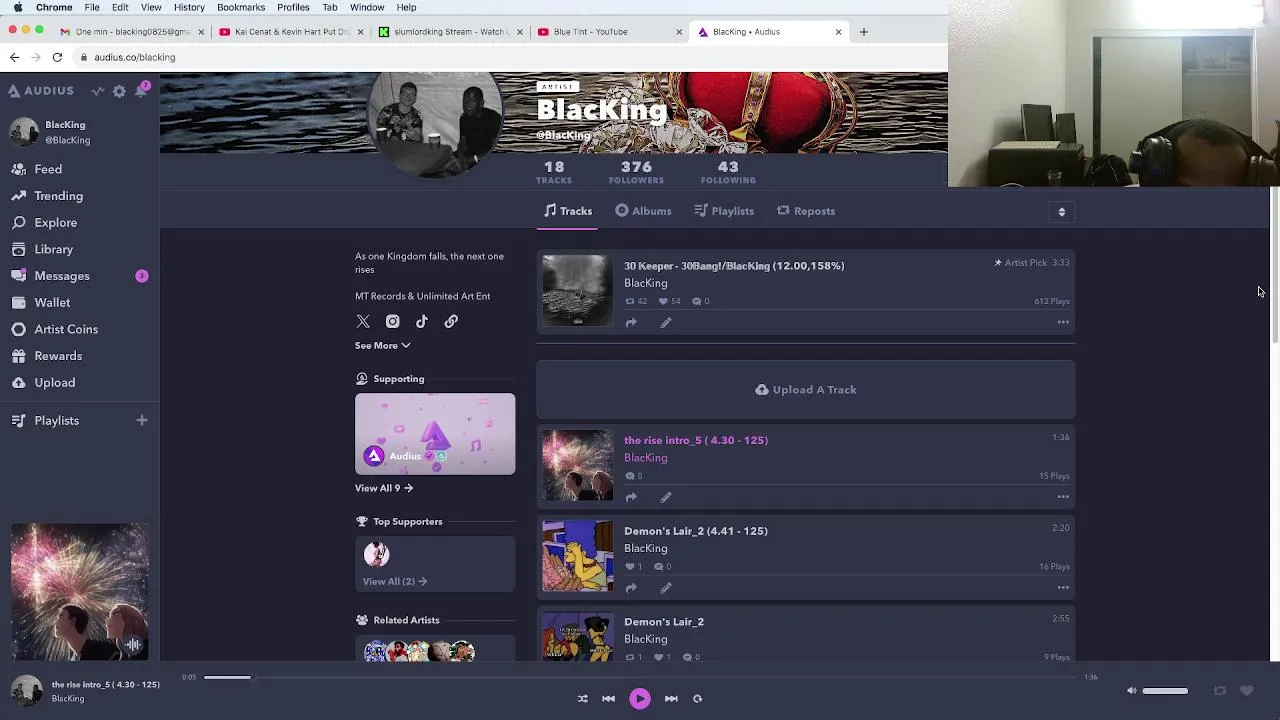1280x720 pixels.
Task: Like Demon's Lair_2 (4.41 - 125) via heart icon
Action: coord(630,566)
